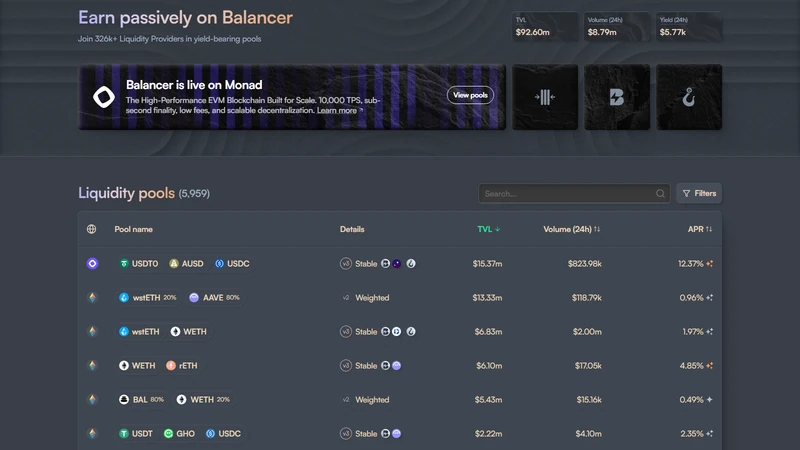Image resolution: width=800 pixels, height=450 pixels.
Task: Select the rETH token chip
Action: coord(182,365)
